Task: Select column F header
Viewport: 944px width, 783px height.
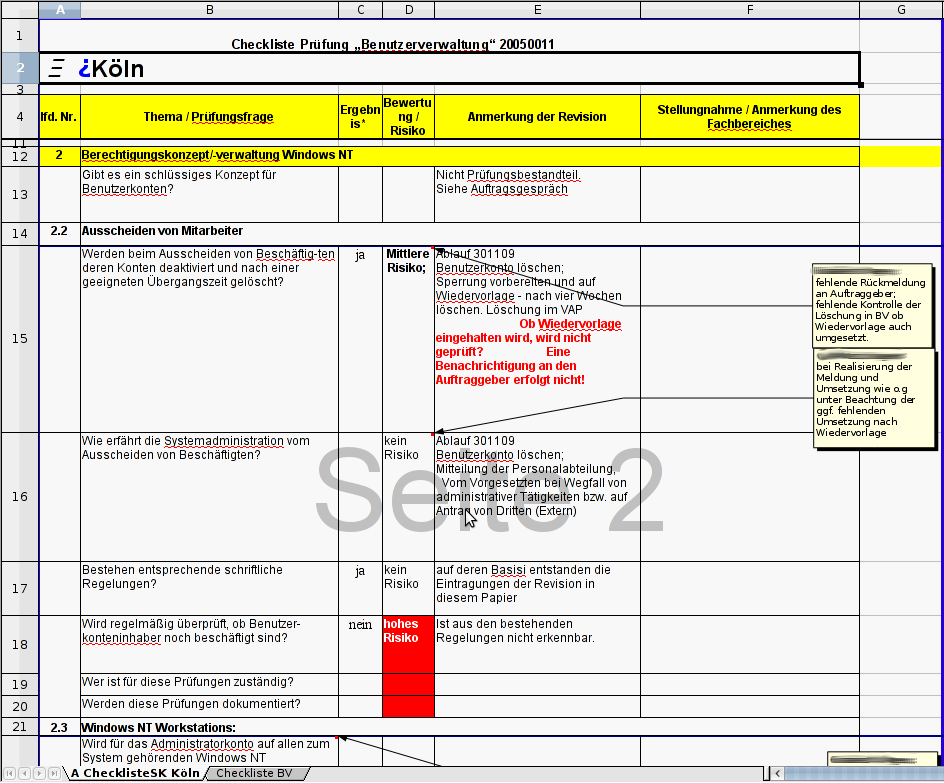Action: (750, 10)
